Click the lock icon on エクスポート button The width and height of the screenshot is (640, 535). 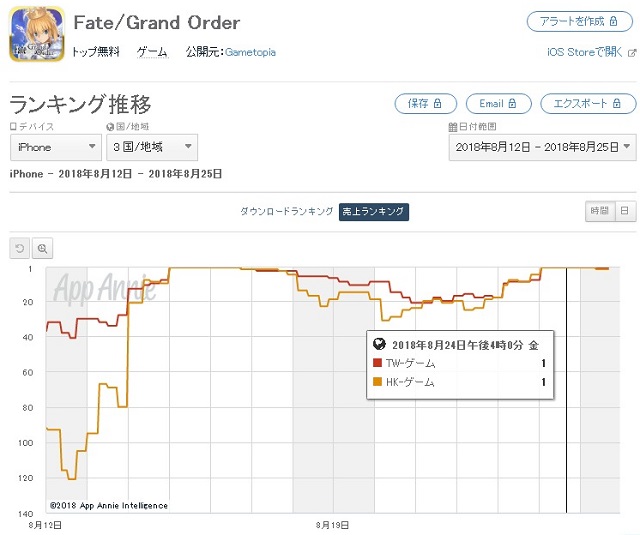tap(617, 103)
